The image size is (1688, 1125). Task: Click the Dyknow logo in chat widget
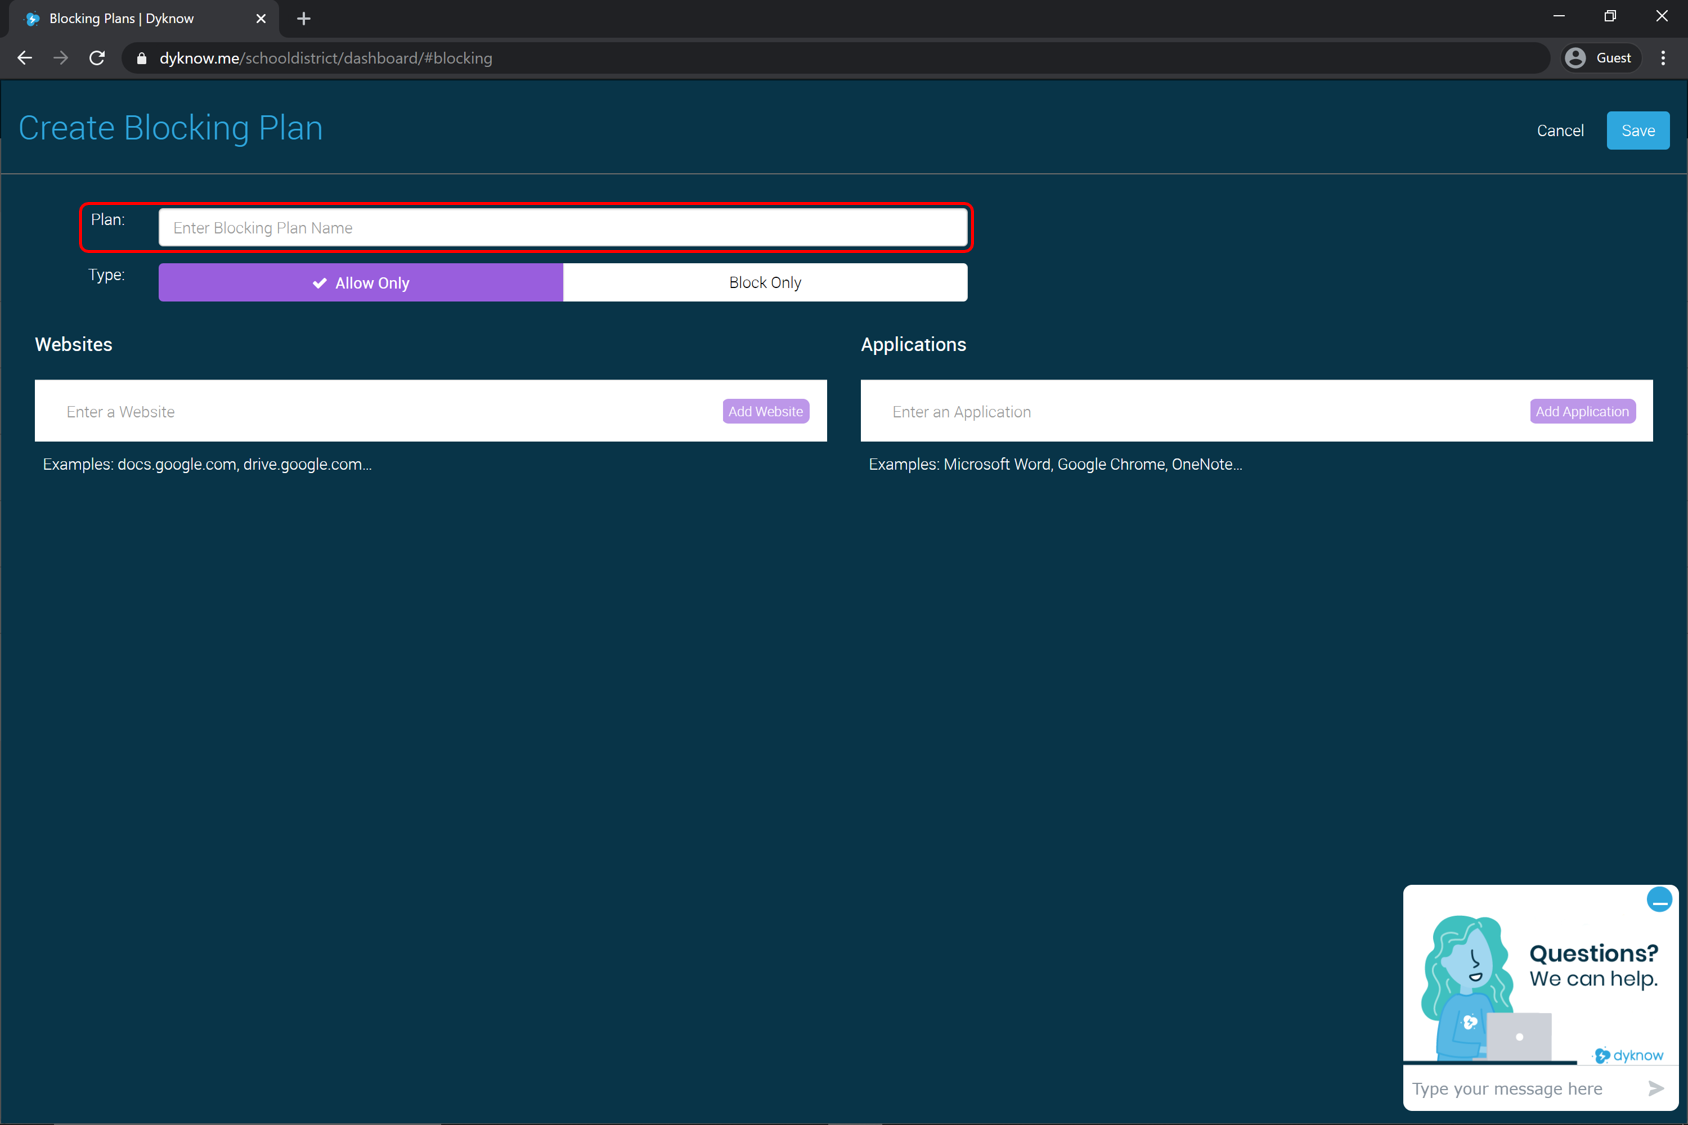1628,1055
